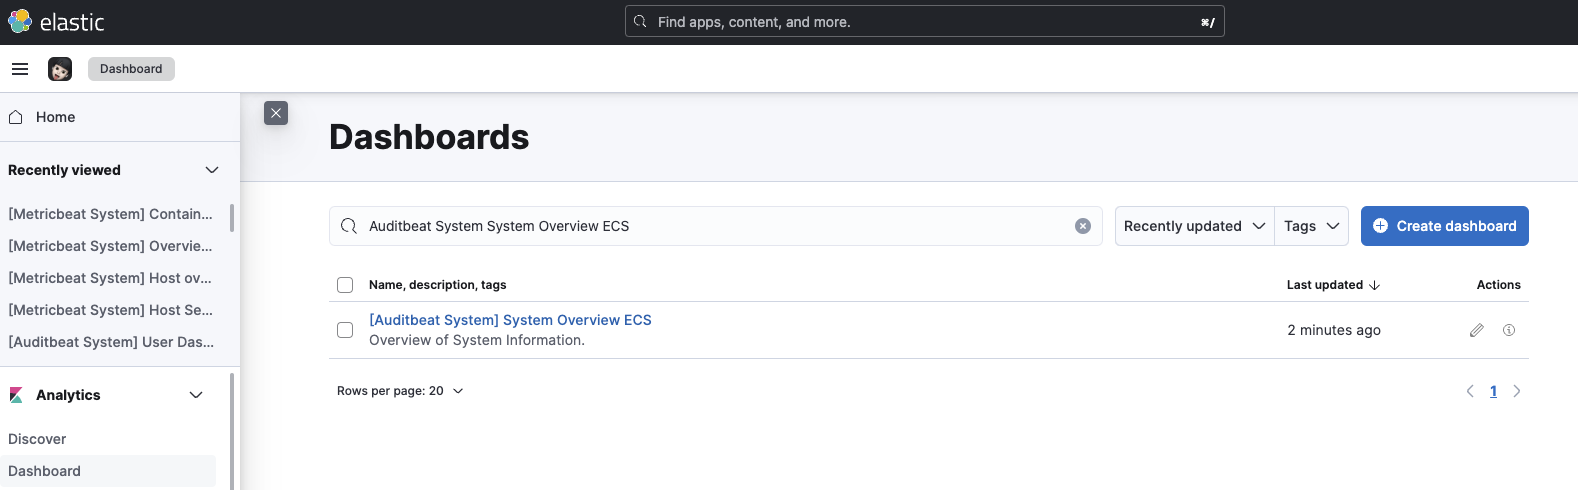Click the Name, description, tags column header

tap(437, 285)
